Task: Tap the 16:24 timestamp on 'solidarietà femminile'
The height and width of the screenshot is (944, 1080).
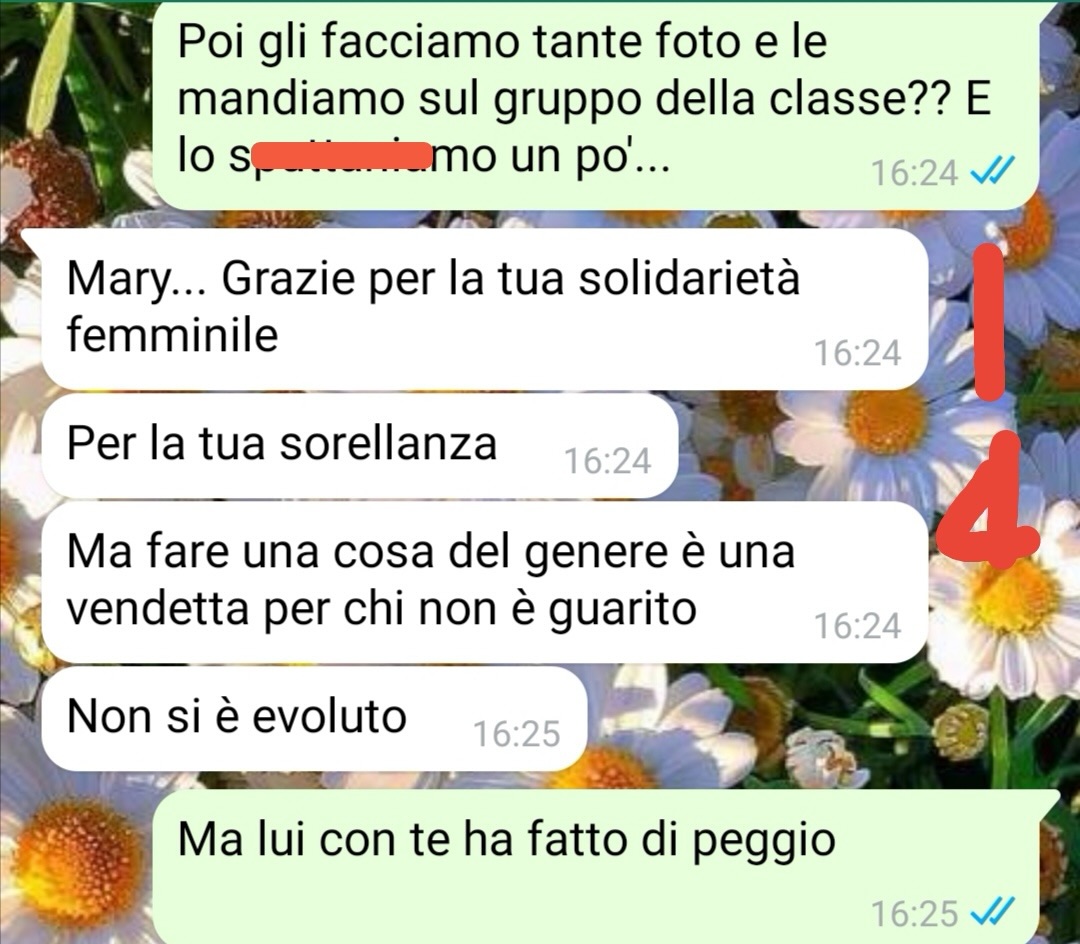Action: click(858, 353)
